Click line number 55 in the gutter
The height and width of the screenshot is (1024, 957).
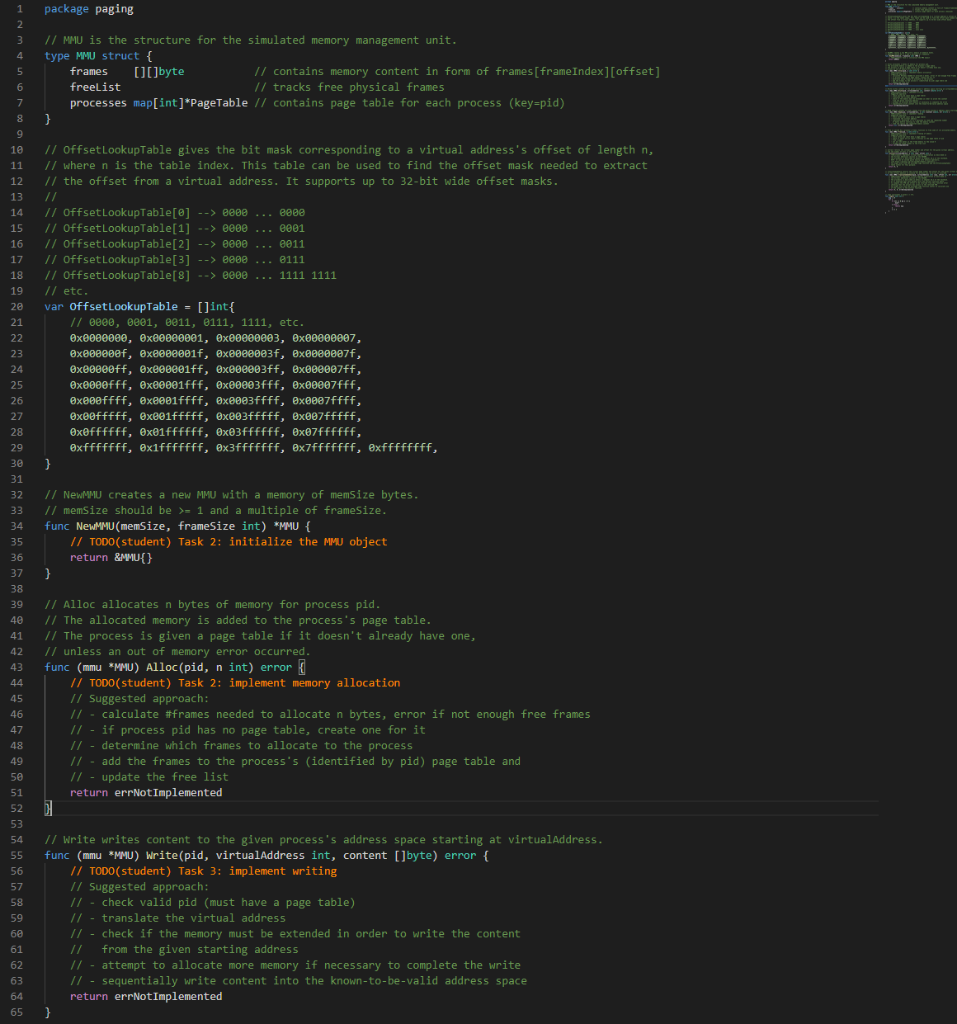click(16, 855)
